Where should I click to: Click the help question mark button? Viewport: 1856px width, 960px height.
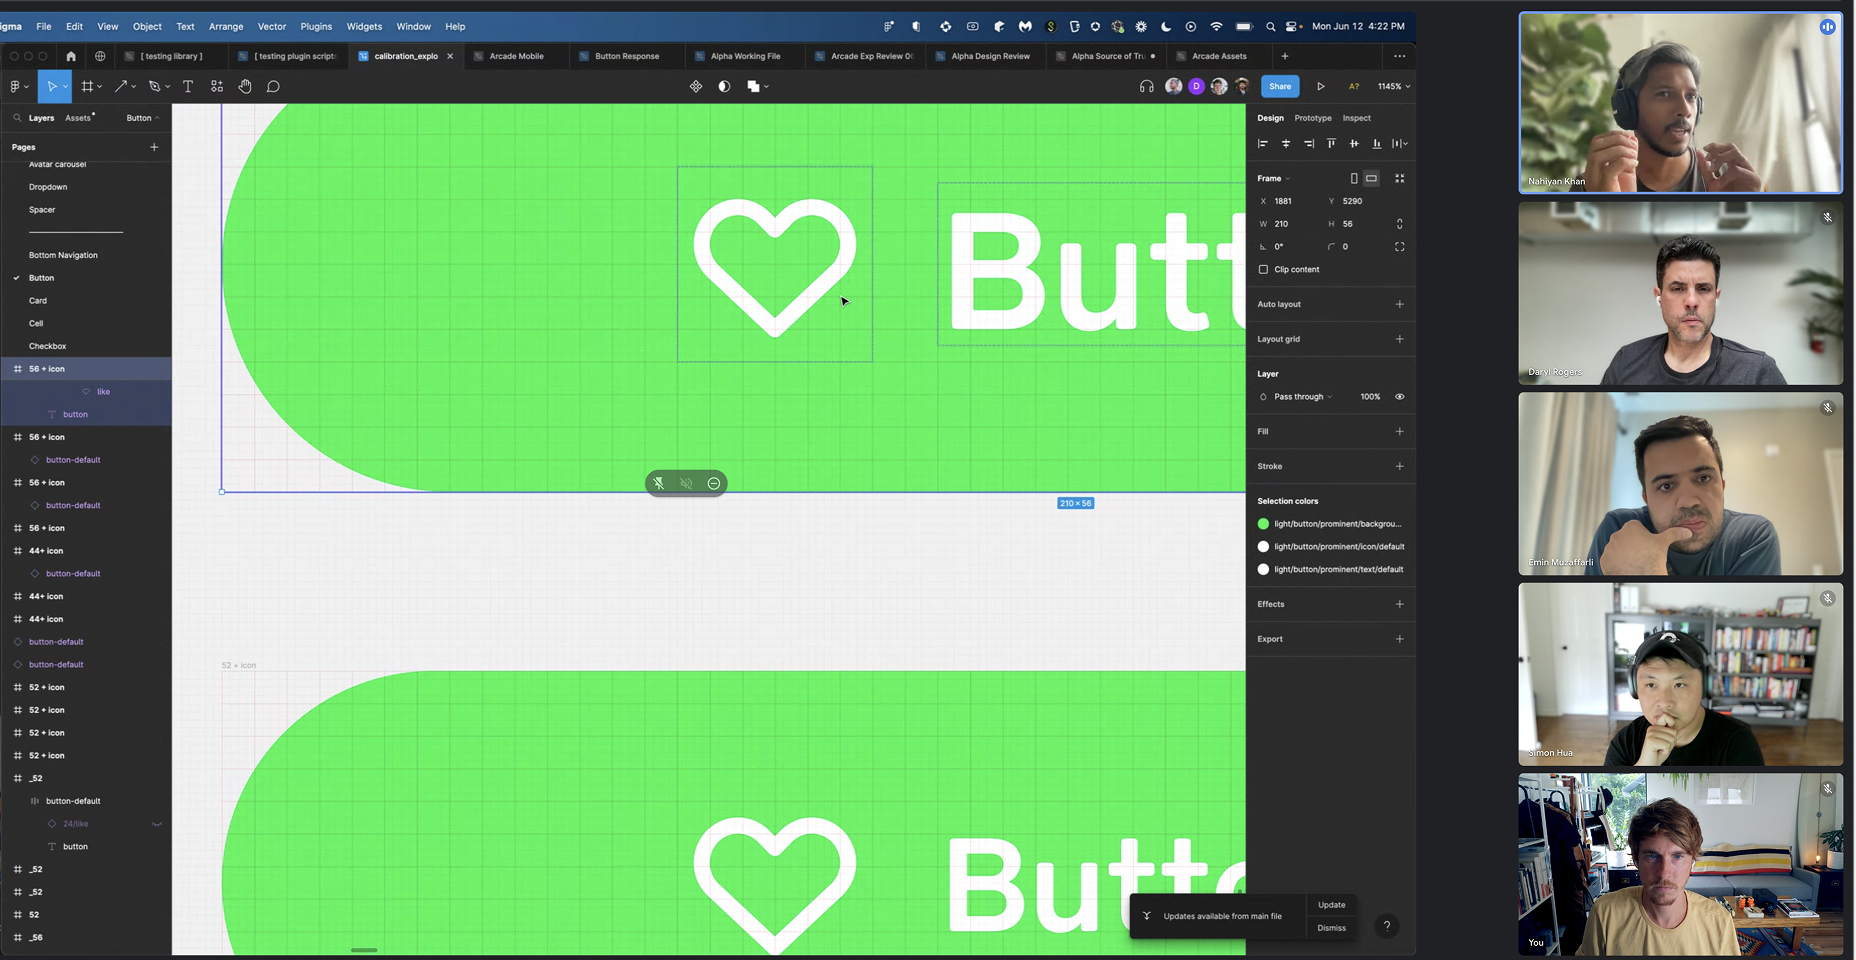click(1387, 926)
